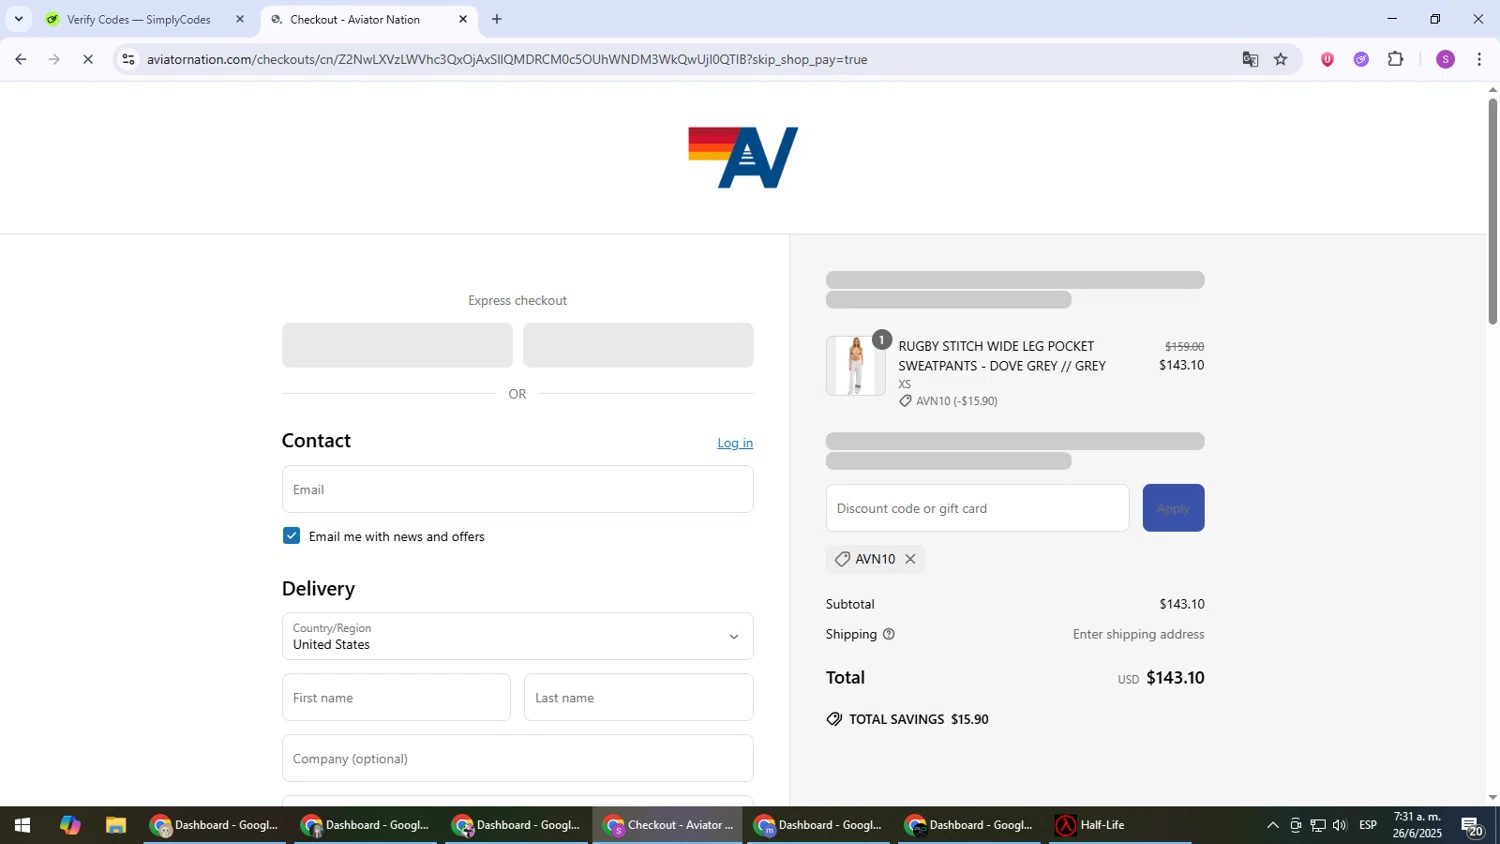Open the browser Extensions puzzle icon
The width and height of the screenshot is (1500, 844).
point(1396,59)
